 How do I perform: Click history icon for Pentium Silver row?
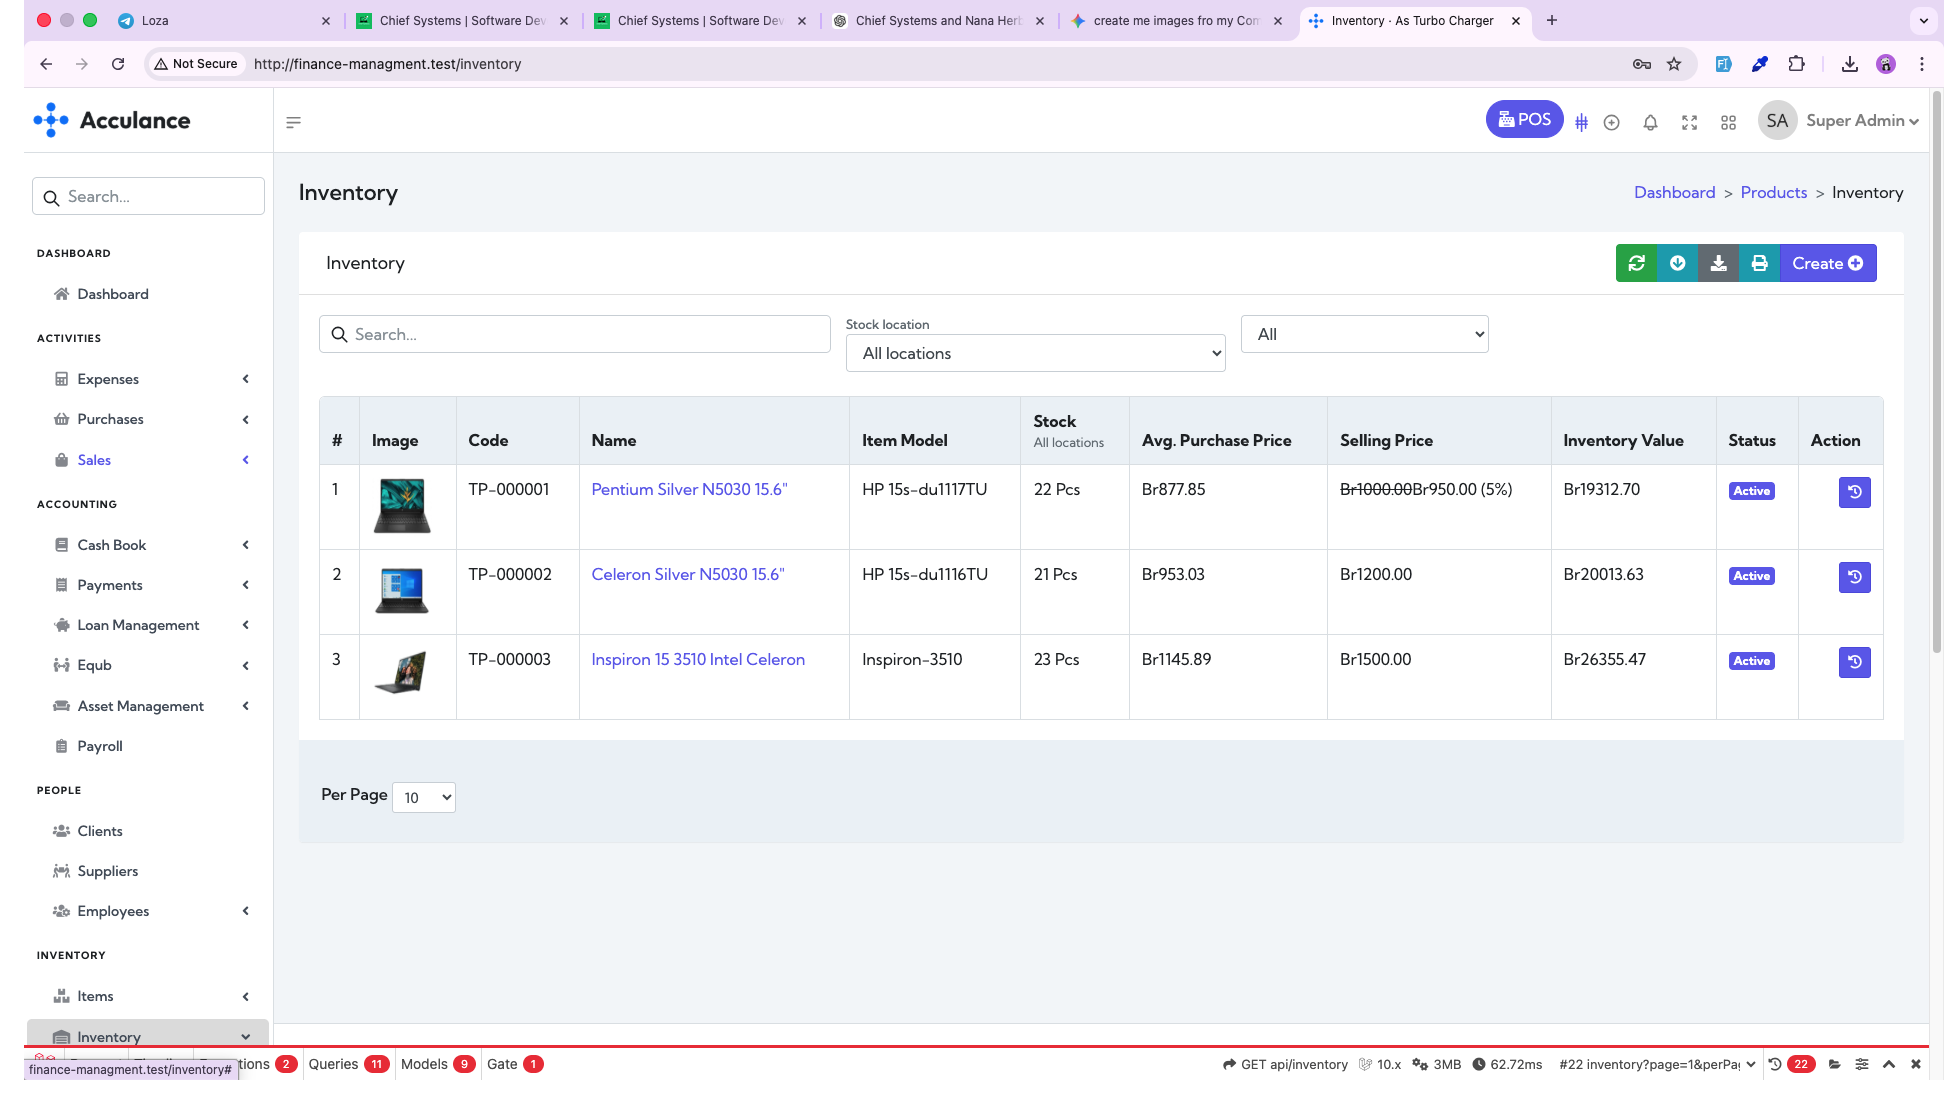pyautogui.click(x=1854, y=492)
